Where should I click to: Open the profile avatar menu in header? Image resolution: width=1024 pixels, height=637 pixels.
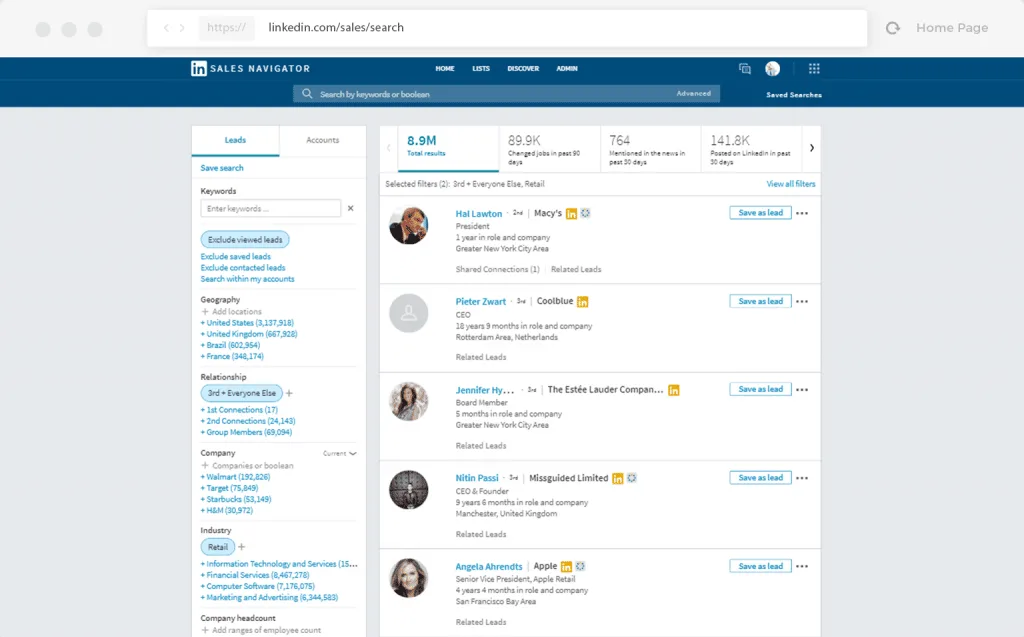point(773,69)
